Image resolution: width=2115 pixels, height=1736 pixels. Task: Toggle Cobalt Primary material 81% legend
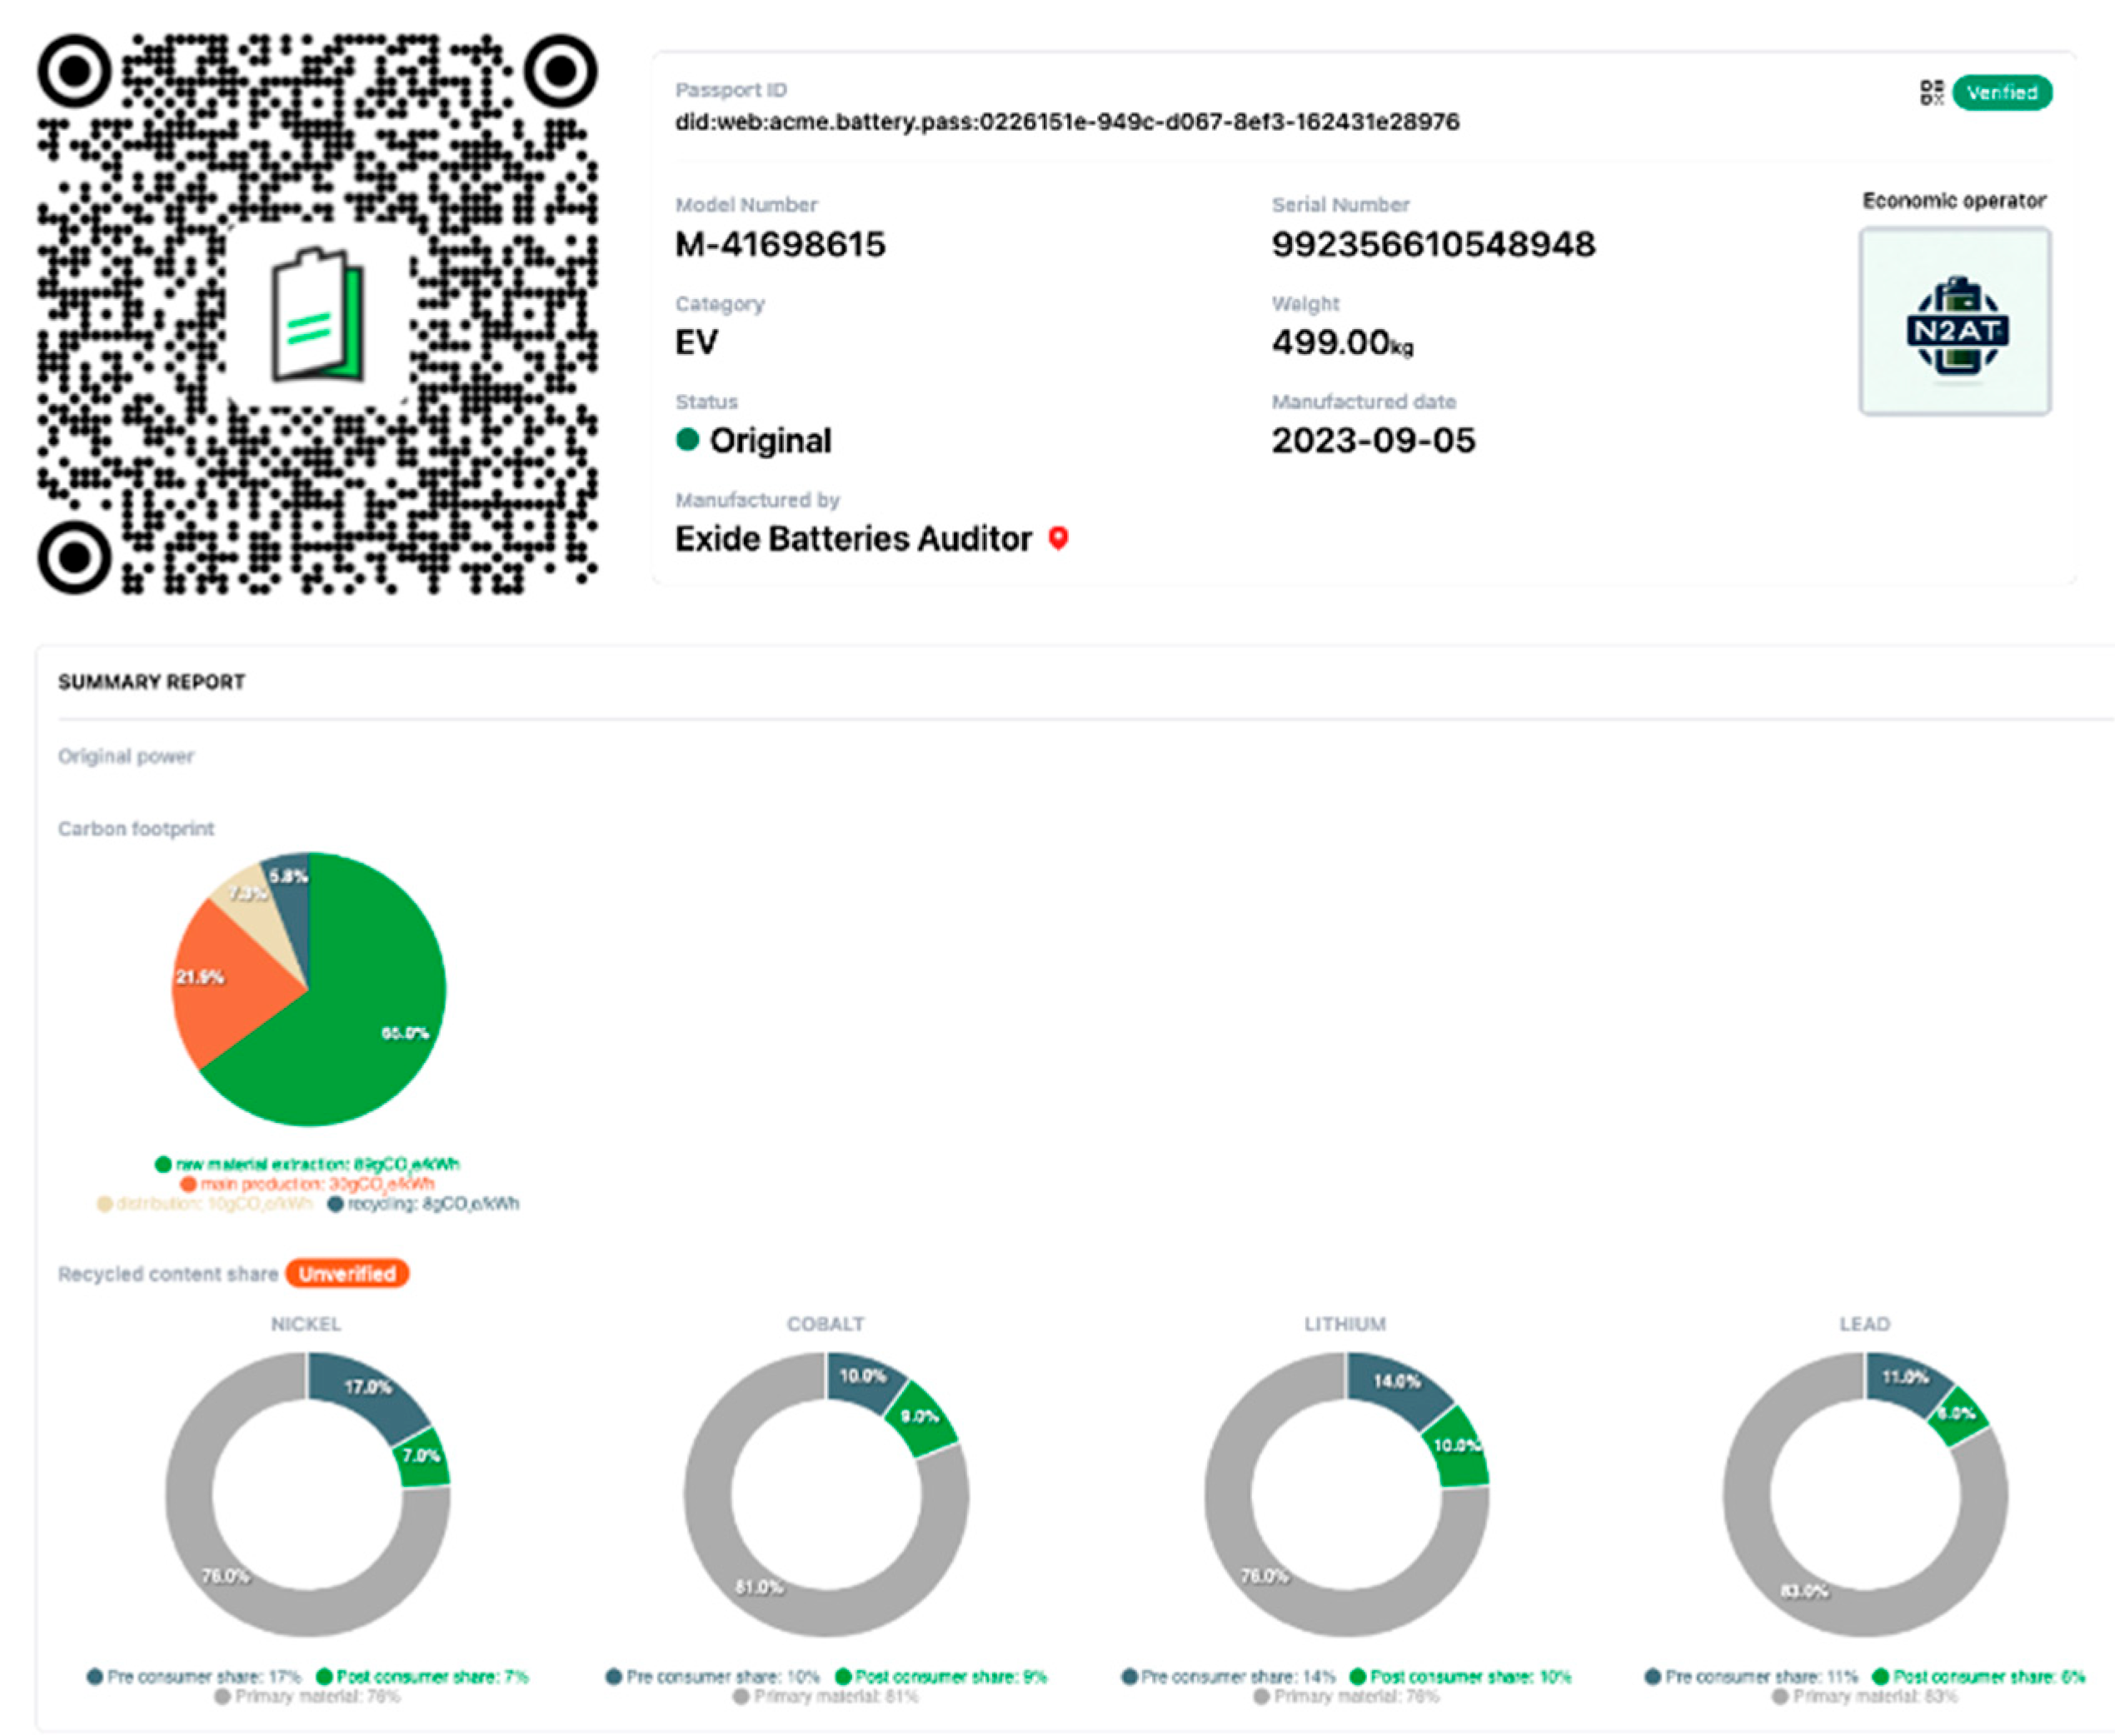pos(826,1696)
